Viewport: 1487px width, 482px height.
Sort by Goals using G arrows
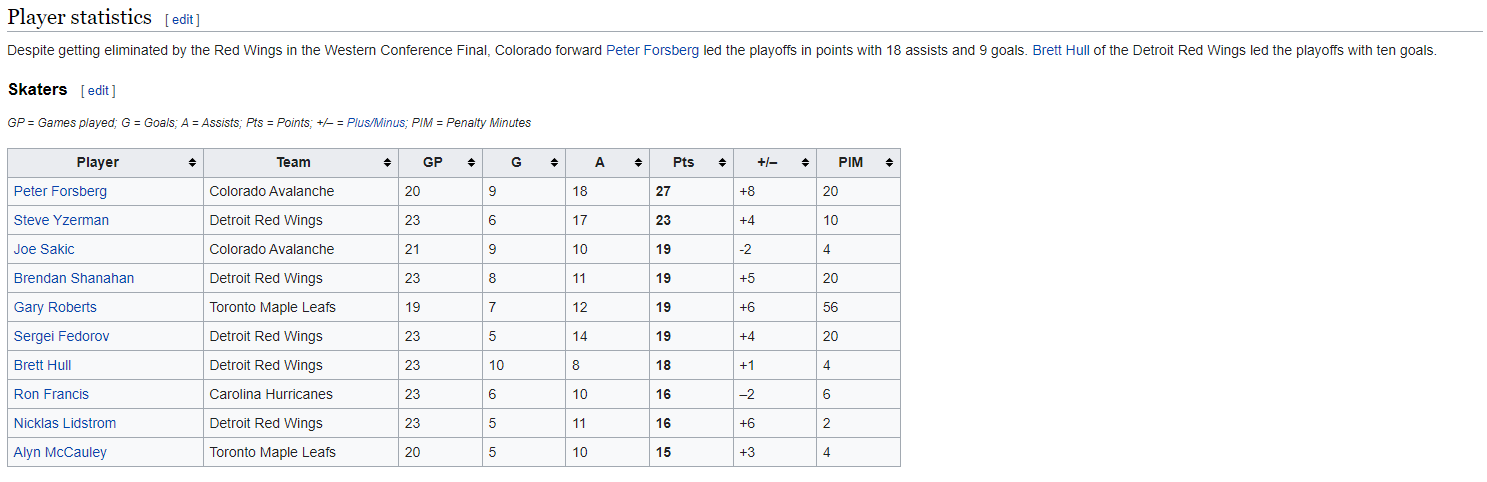[554, 163]
